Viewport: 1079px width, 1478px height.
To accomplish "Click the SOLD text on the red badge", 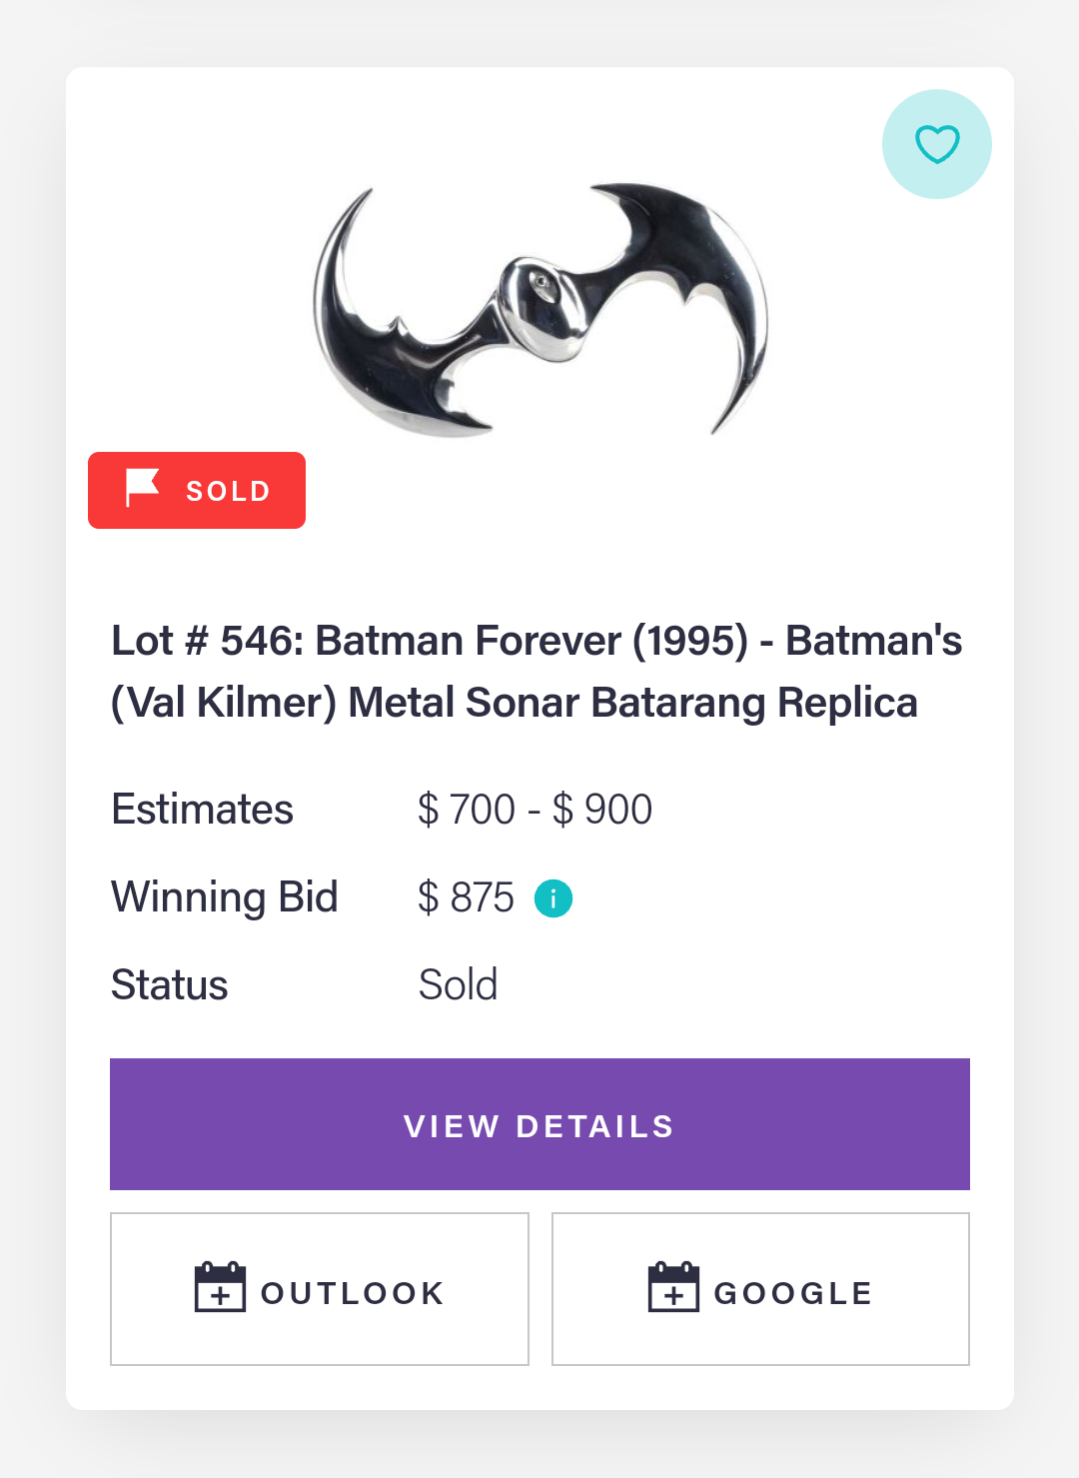I will (229, 491).
